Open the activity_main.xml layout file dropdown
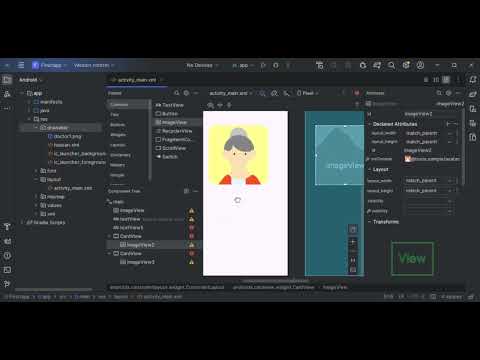The height and width of the screenshot is (360, 480). click(231, 93)
